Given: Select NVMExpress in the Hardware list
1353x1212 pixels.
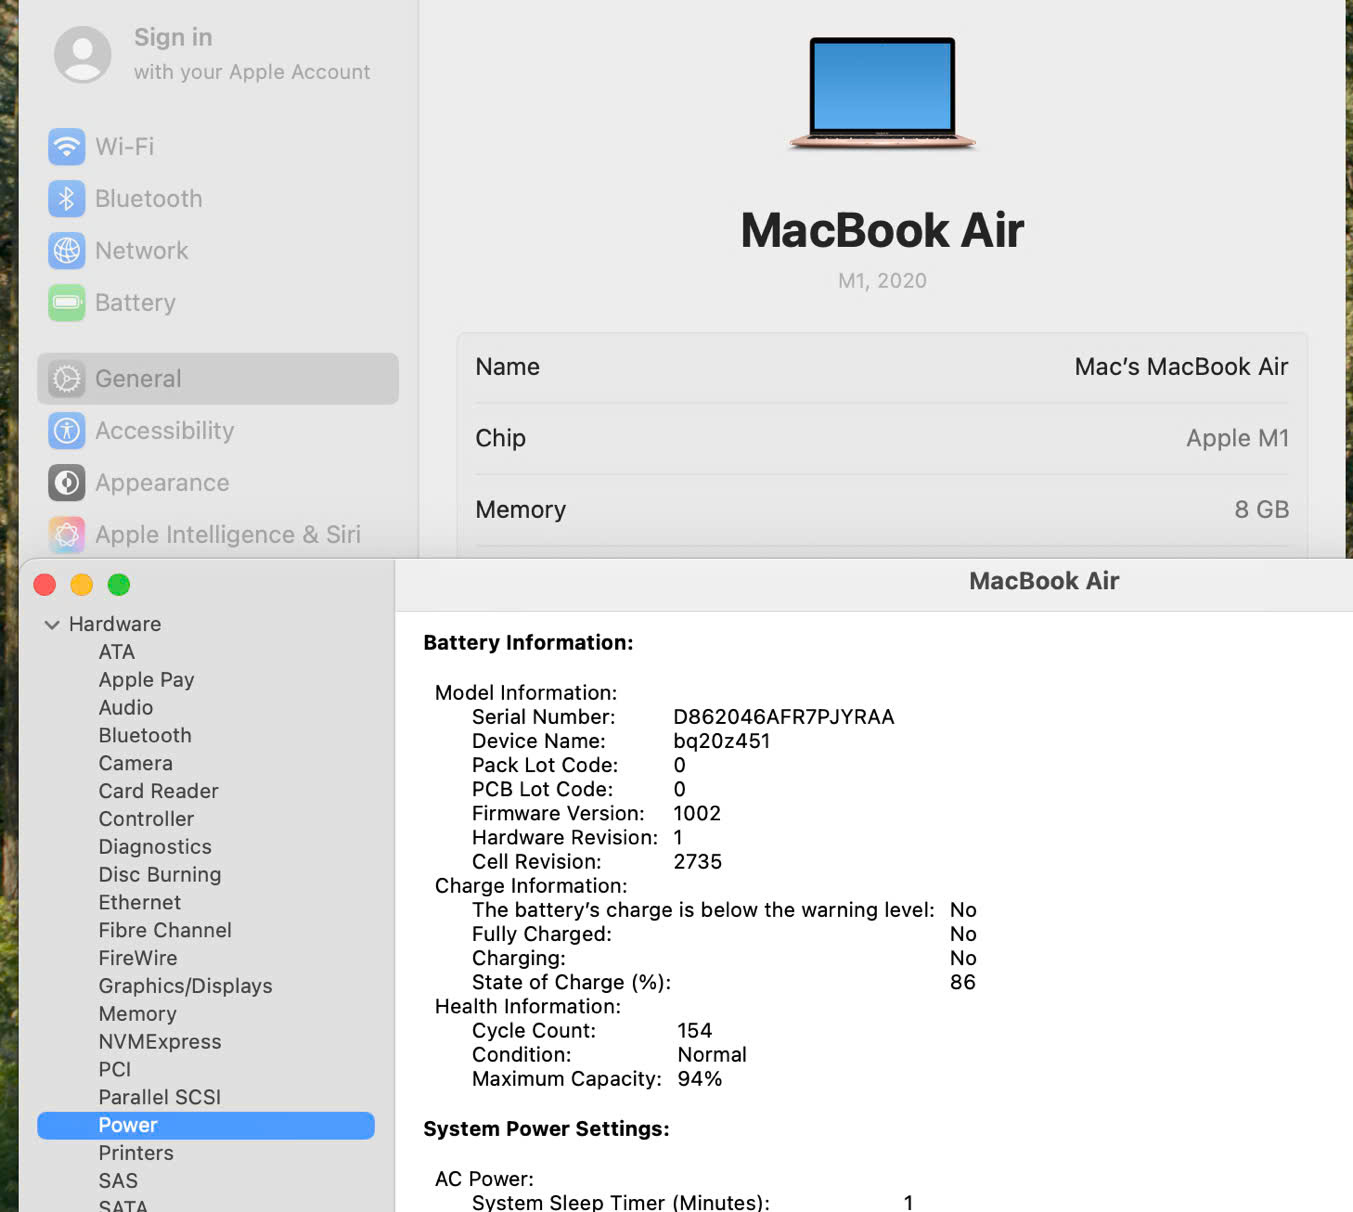Looking at the screenshot, I should 160,1042.
